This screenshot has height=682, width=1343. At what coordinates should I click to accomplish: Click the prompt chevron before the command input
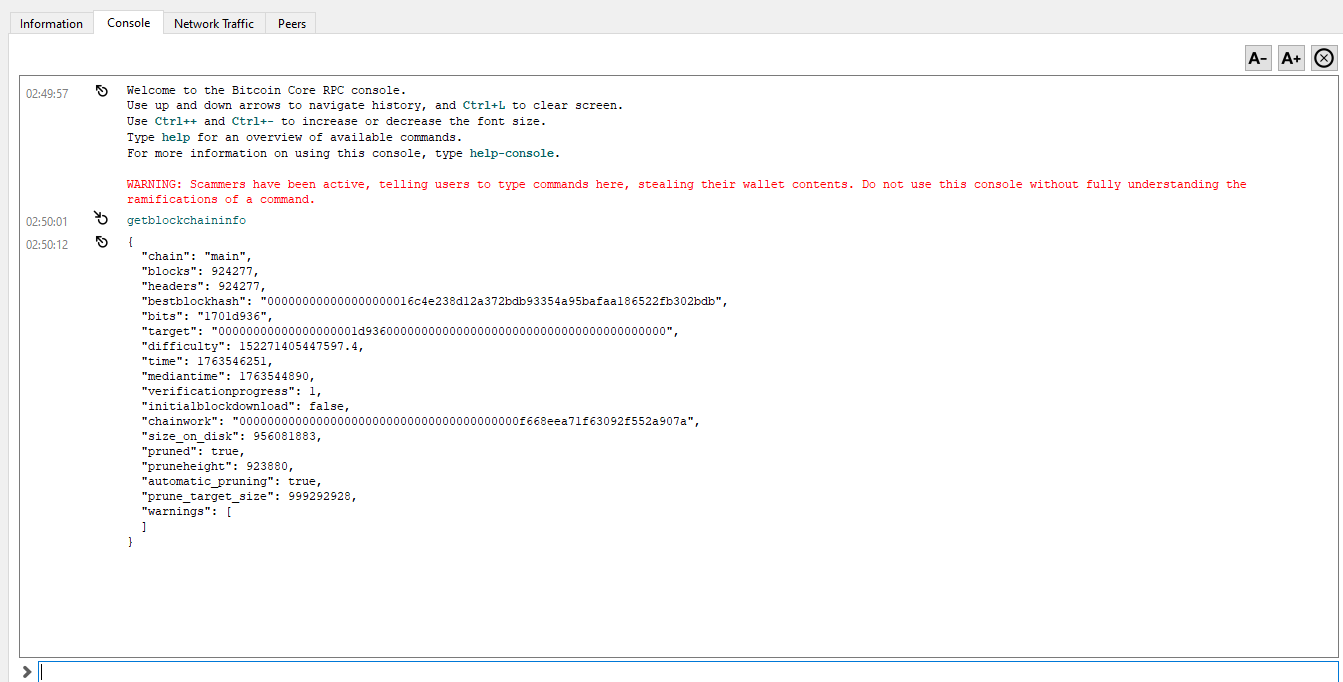click(x=26, y=672)
